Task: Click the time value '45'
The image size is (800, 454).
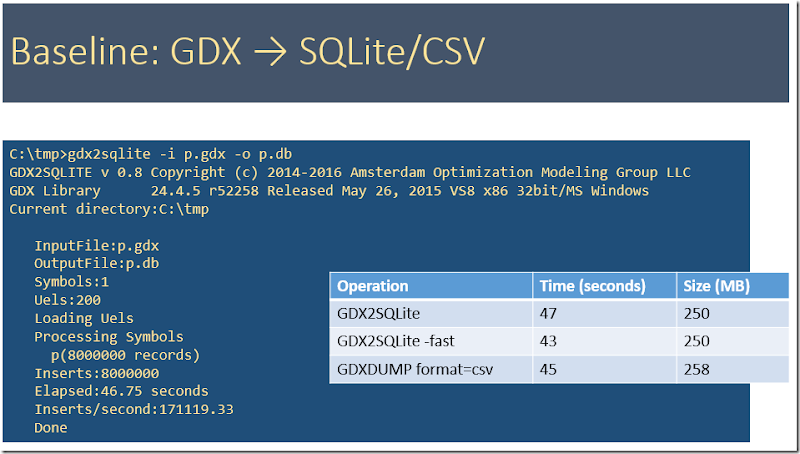Action: click(x=548, y=369)
